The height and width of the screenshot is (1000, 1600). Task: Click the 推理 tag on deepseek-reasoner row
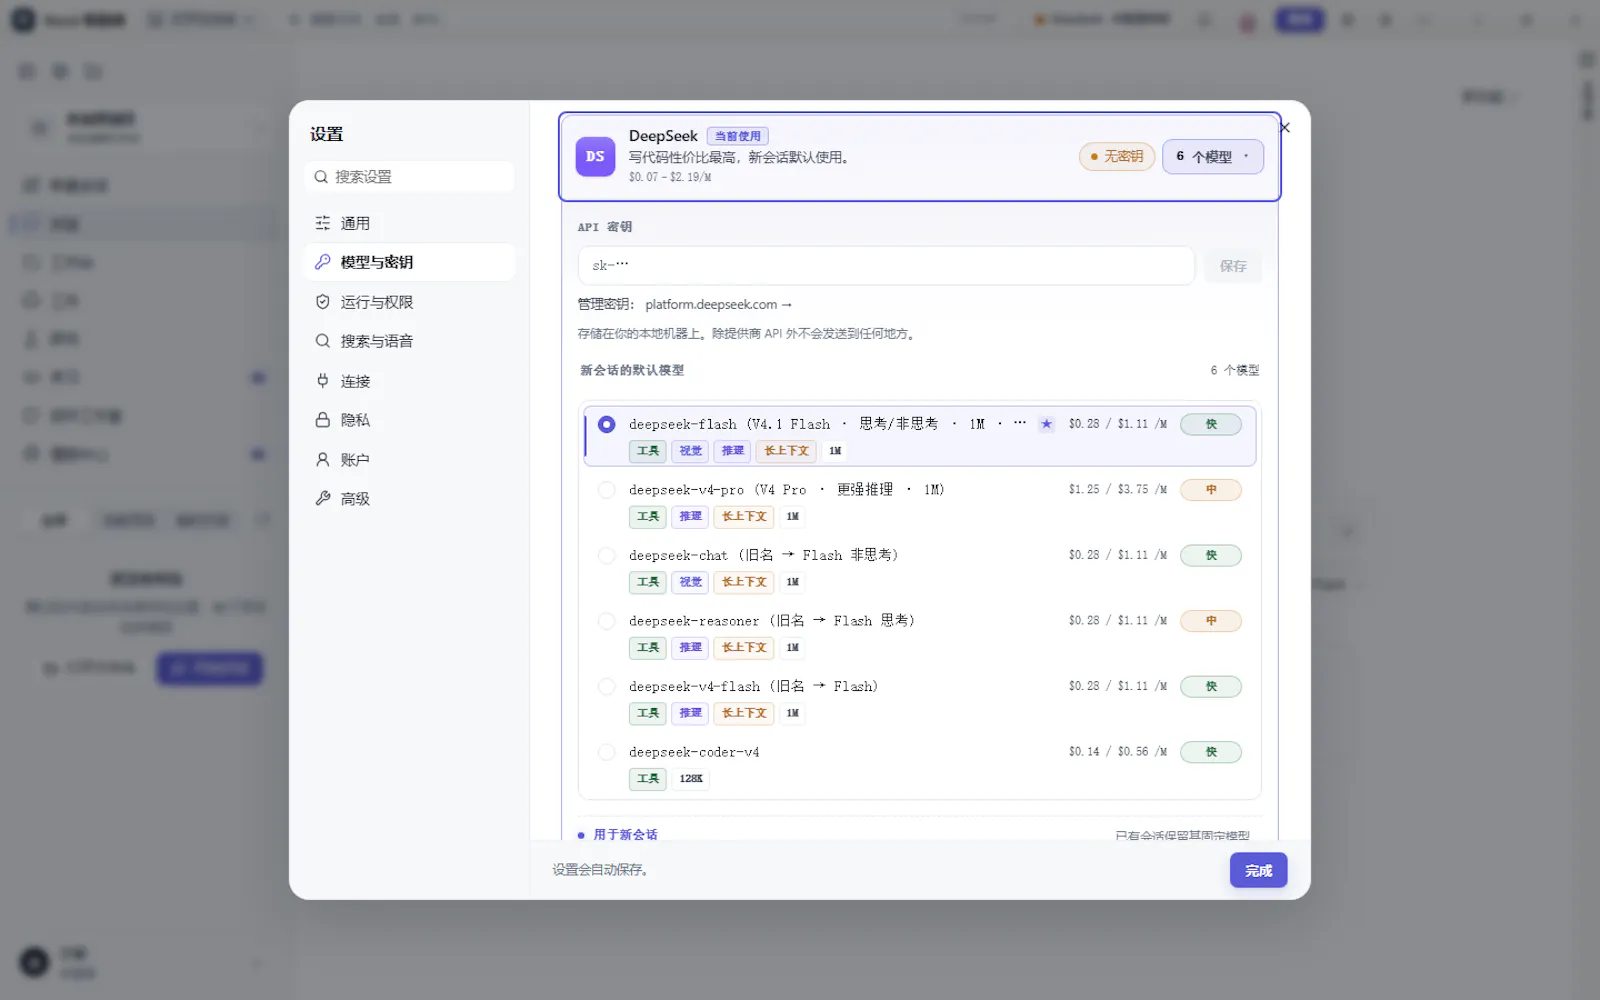(690, 648)
